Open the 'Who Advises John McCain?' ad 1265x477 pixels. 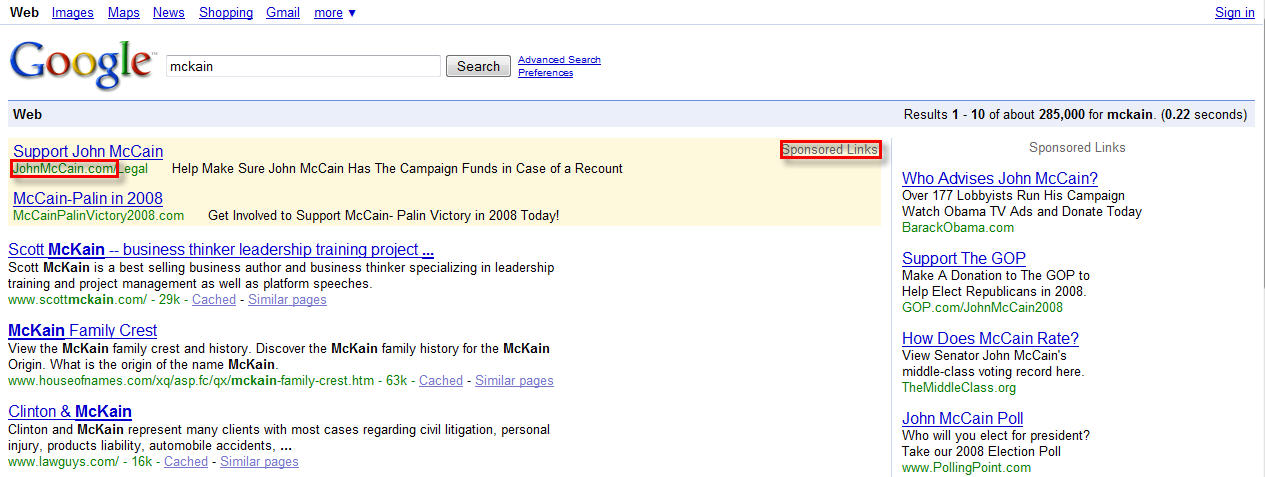[999, 179]
